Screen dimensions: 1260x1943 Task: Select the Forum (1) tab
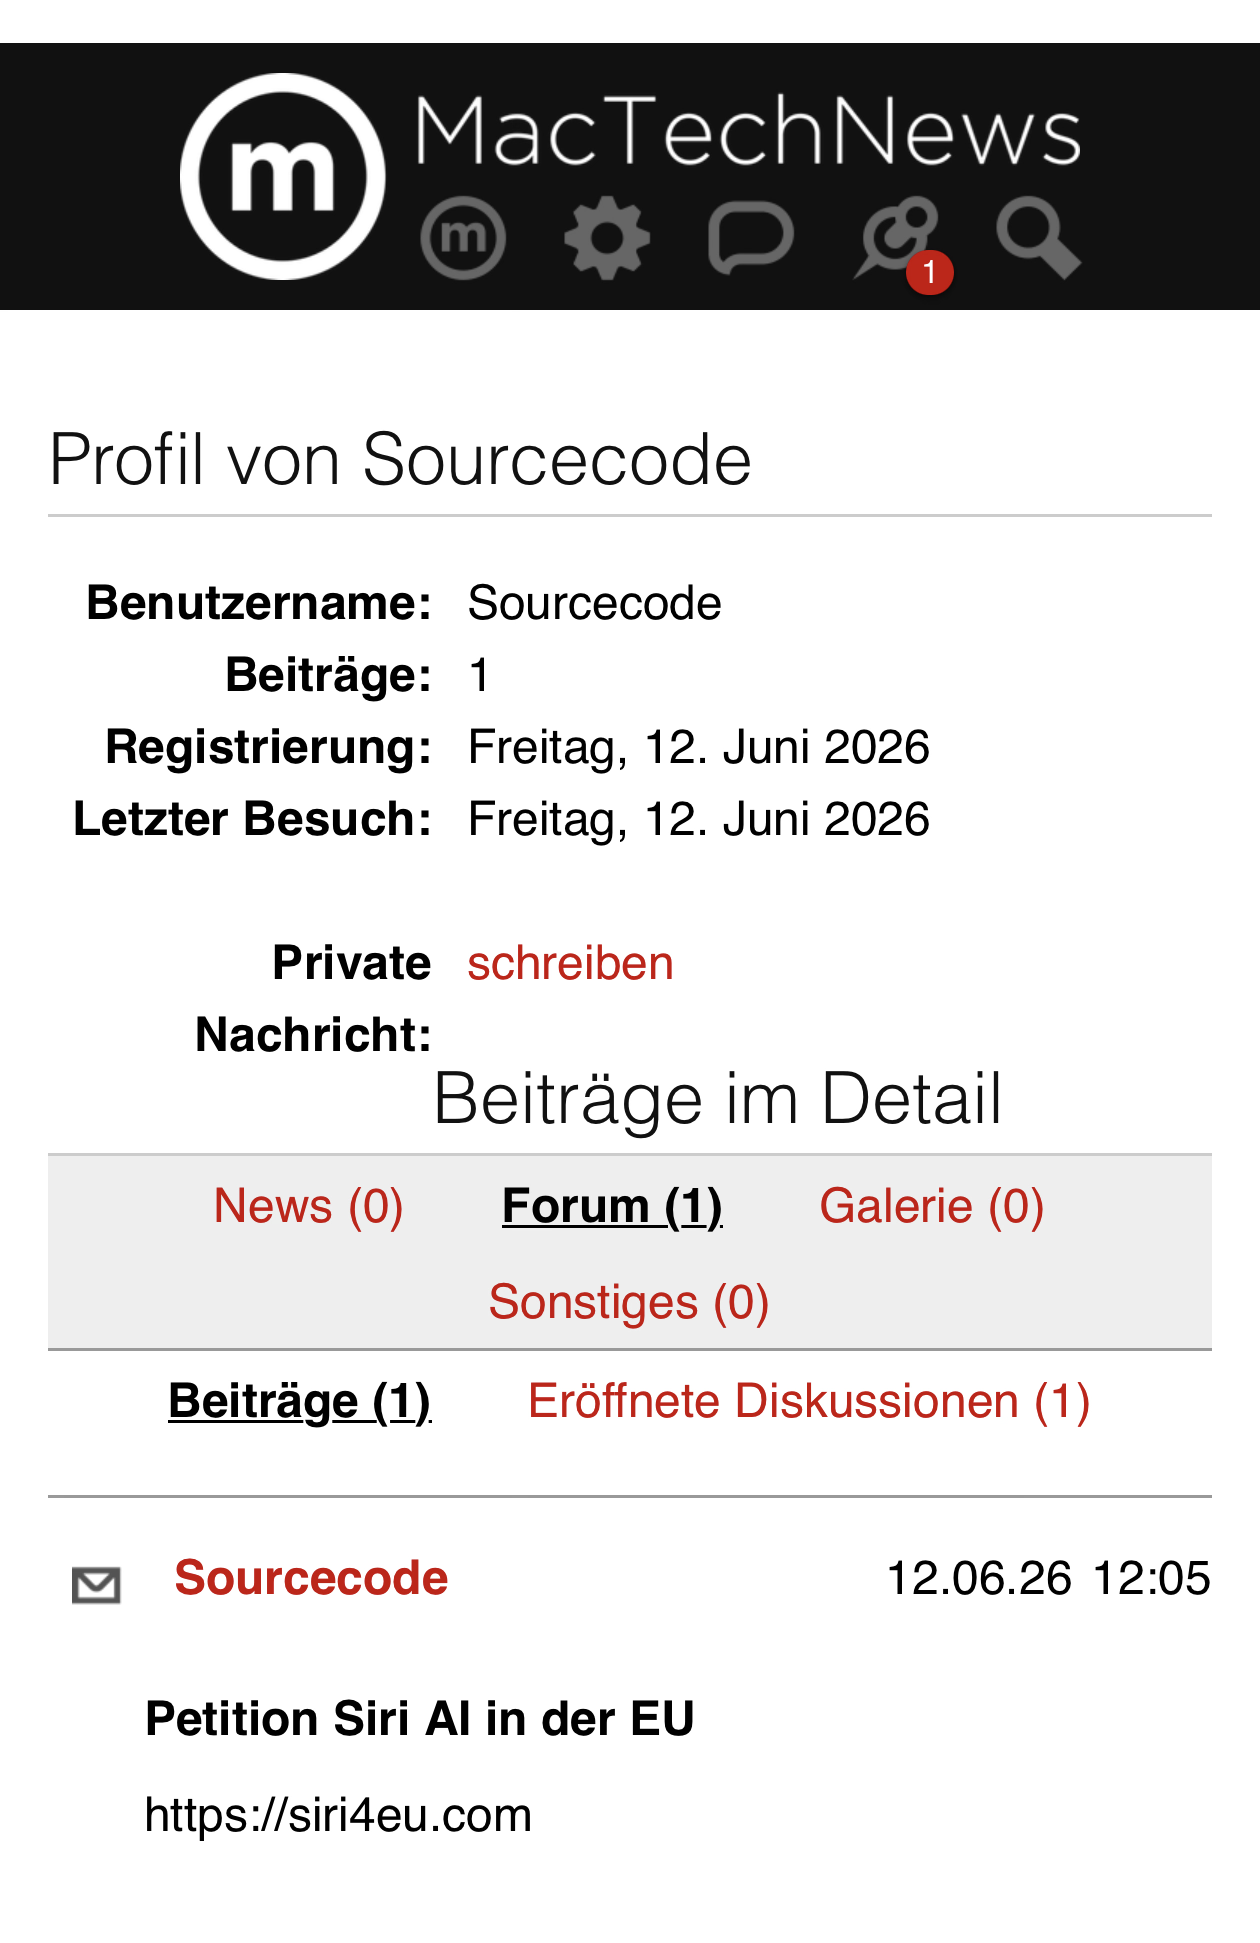pos(612,1206)
